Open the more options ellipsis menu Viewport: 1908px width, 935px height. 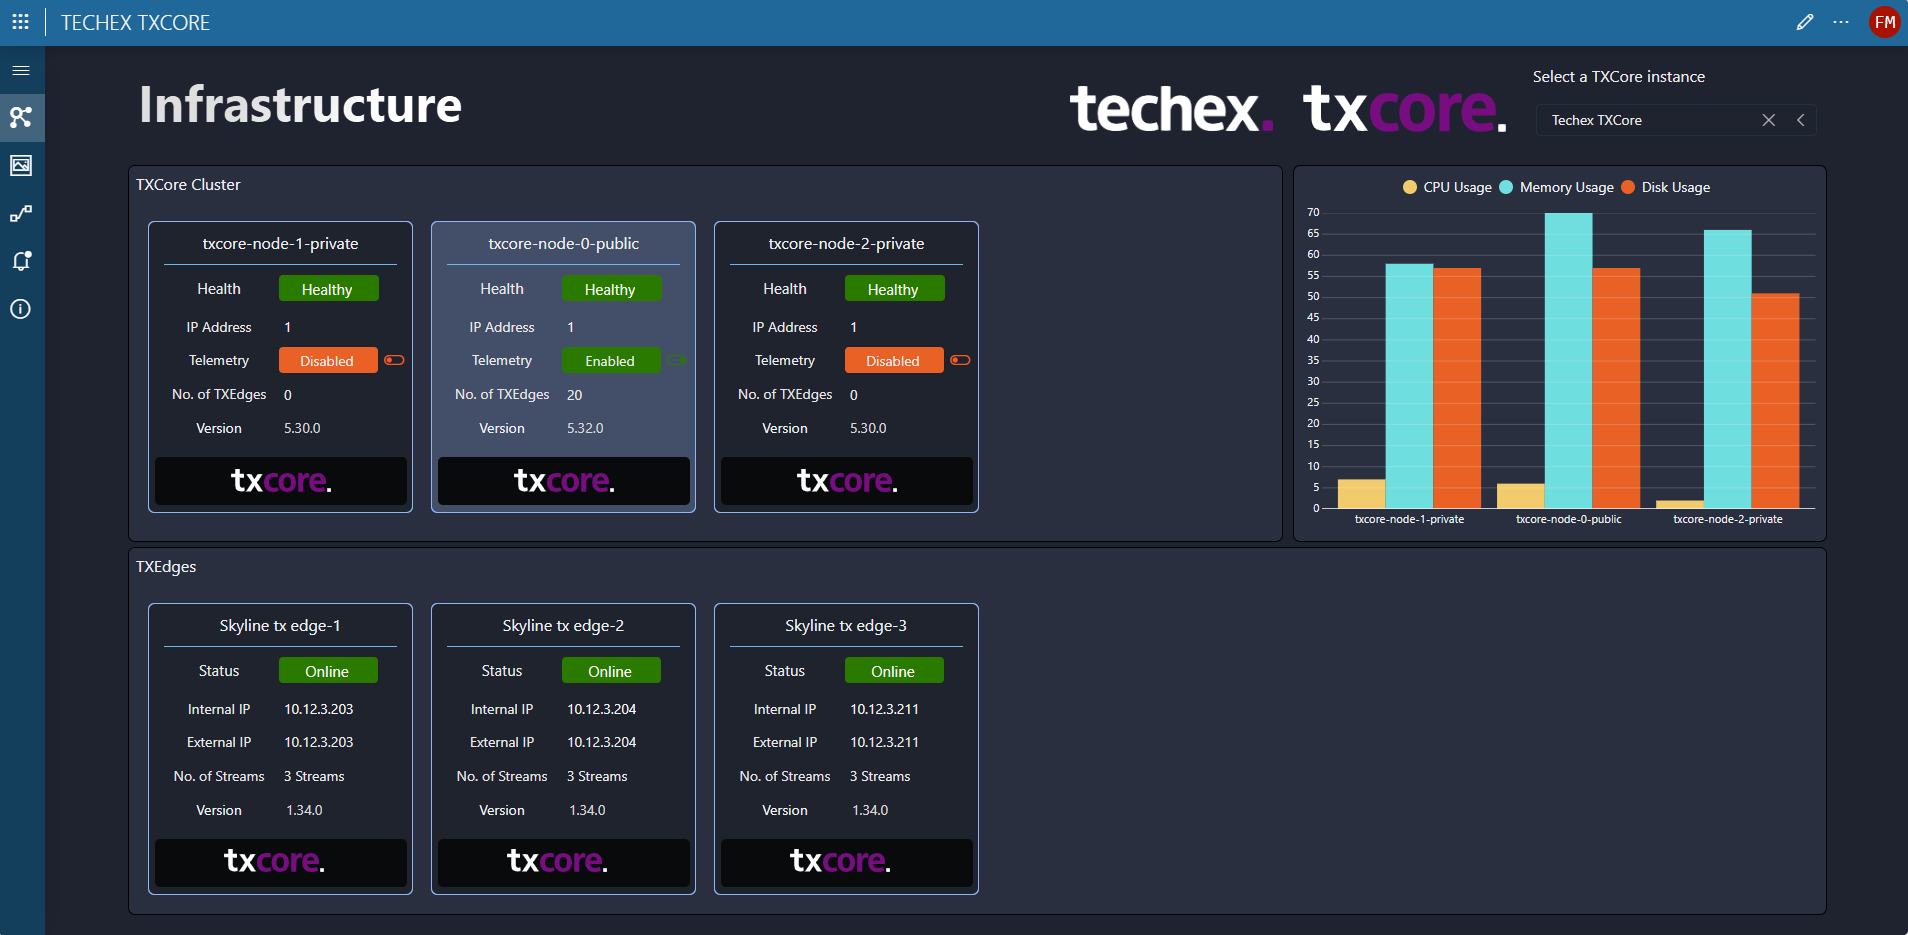(x=1841, y=22)
